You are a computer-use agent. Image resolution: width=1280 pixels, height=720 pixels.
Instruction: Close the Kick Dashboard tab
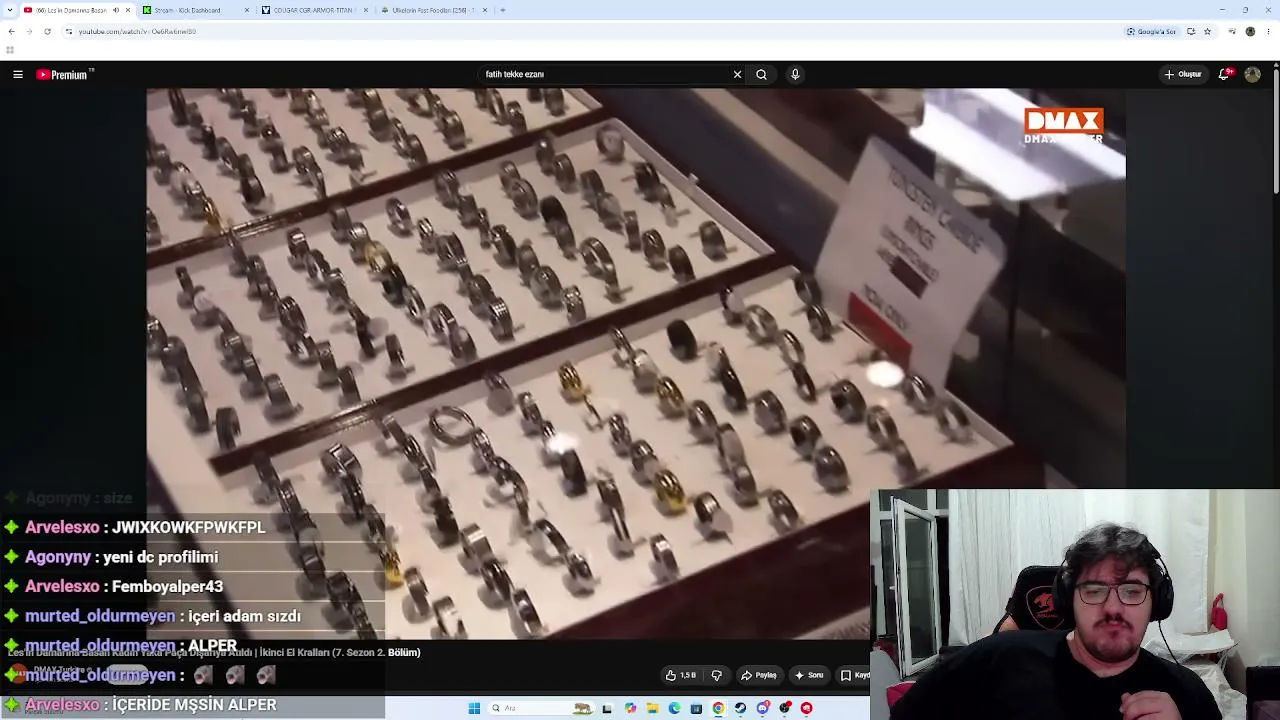(x=246, y=10)
